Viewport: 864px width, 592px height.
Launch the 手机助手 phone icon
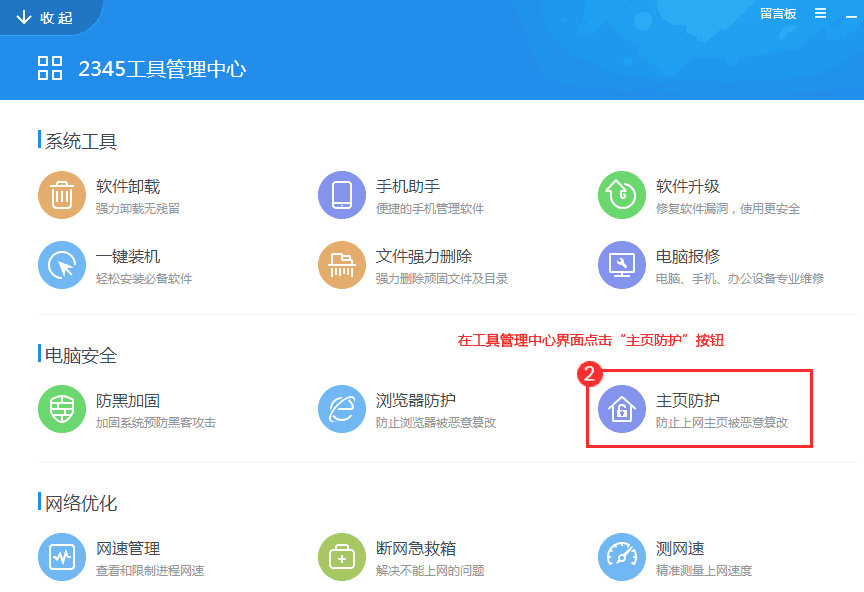coord(342,195)
